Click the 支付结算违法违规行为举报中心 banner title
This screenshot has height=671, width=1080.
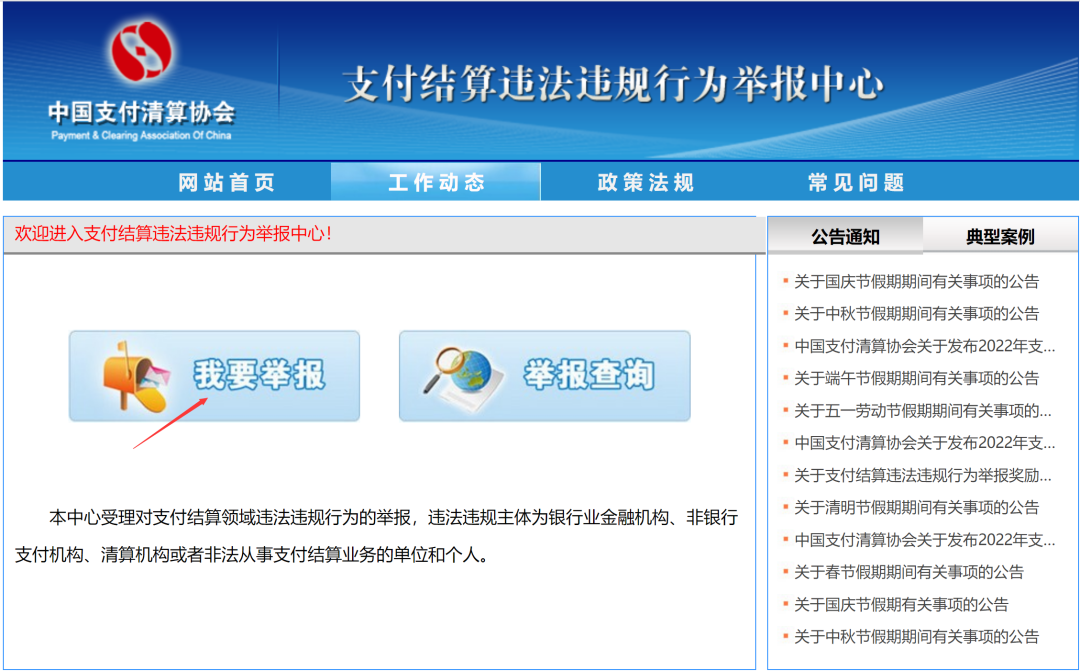pos(613,85)
